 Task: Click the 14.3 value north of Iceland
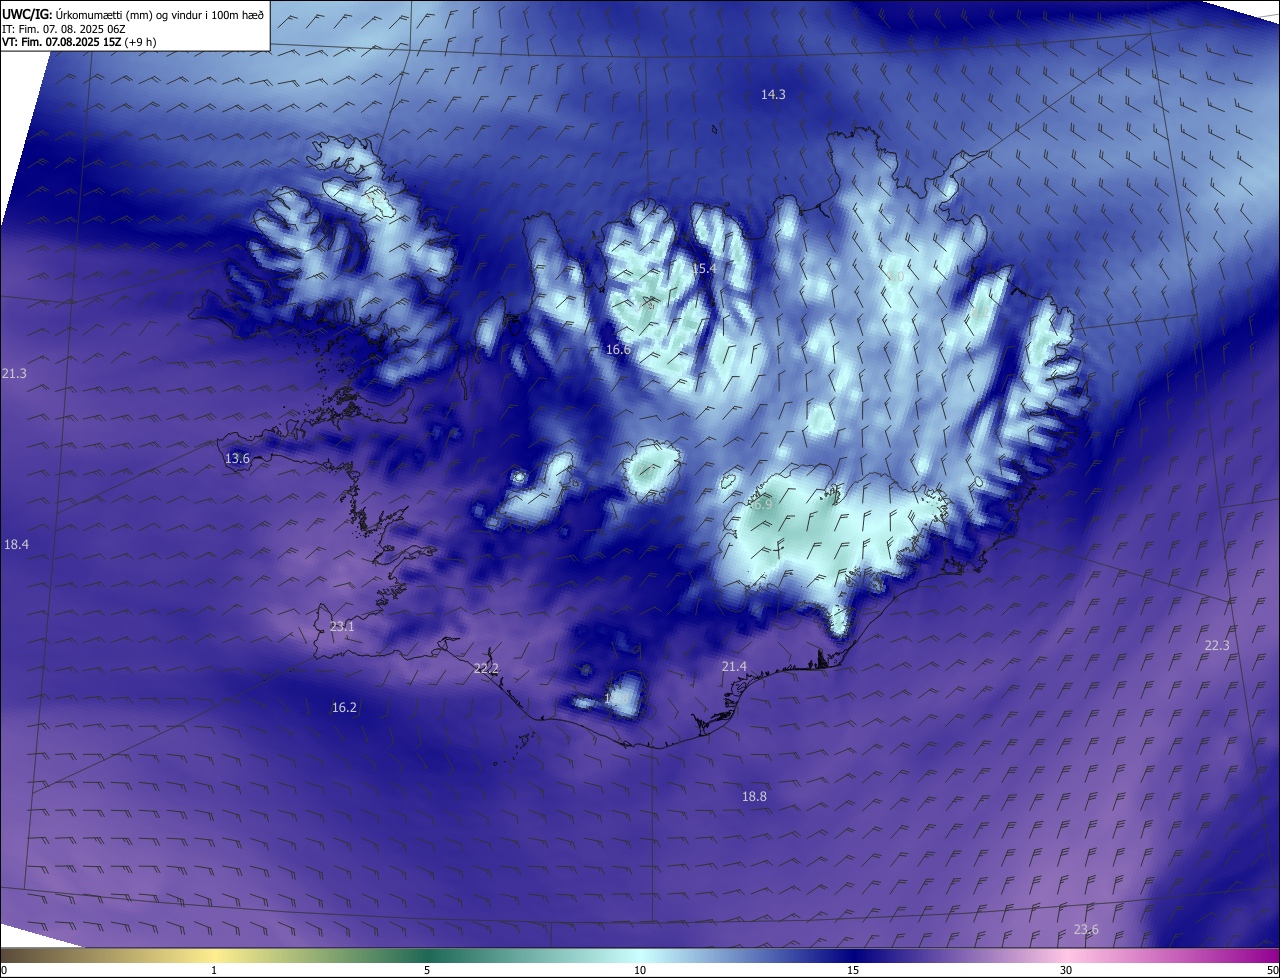click(x=773, y=94)
